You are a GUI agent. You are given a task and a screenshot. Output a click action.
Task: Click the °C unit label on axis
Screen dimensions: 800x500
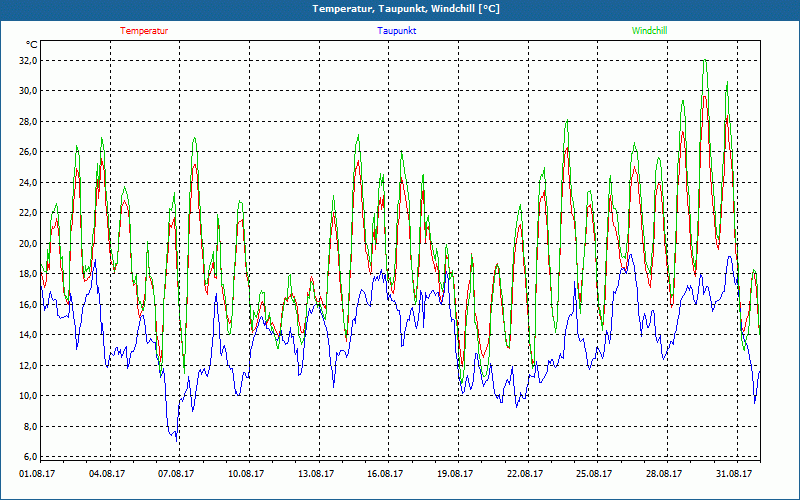pyautogui.click(x=32, y=45)
